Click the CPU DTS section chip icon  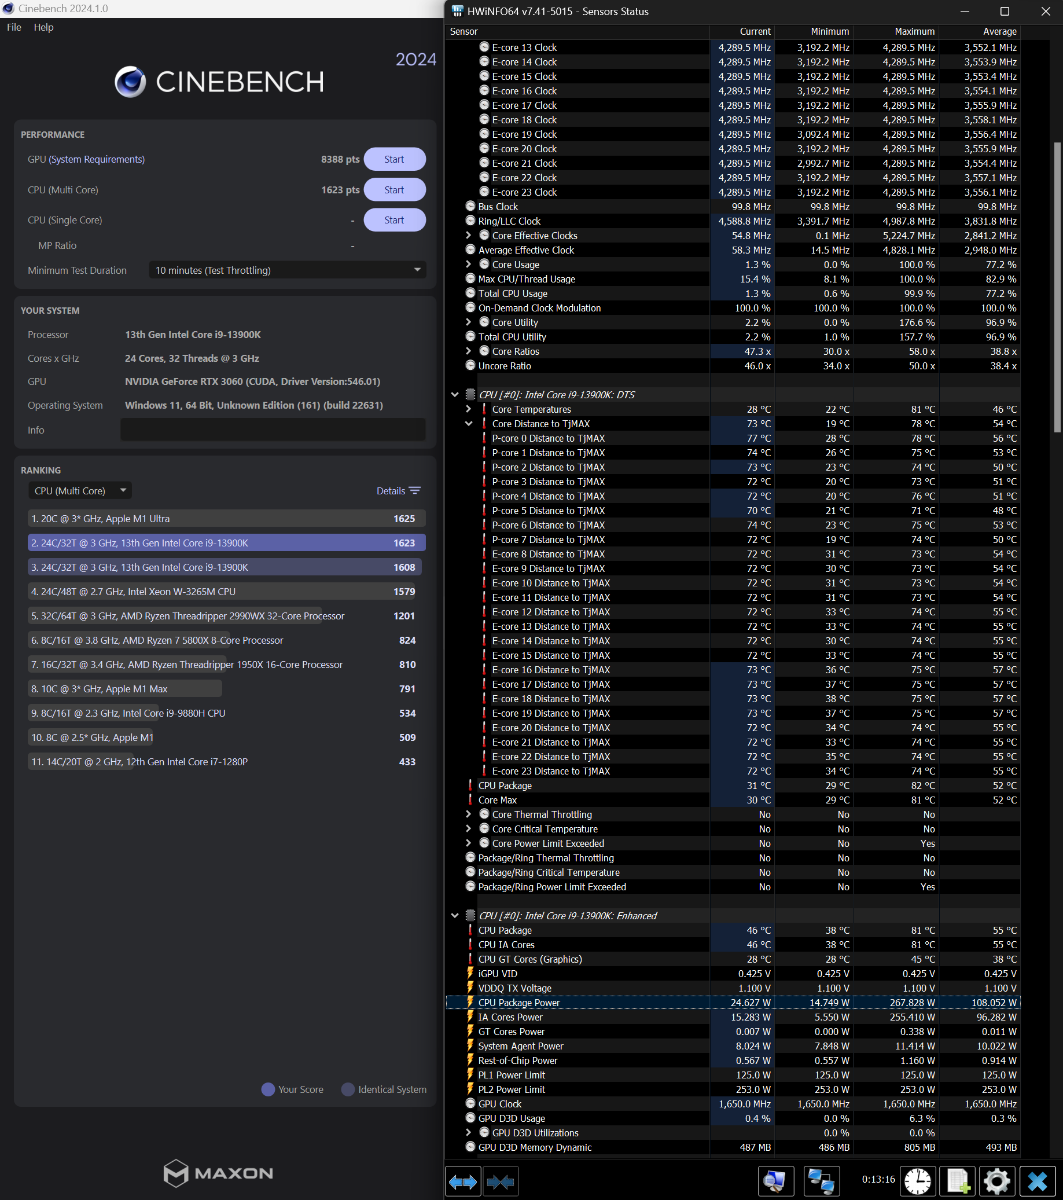(x=471, y=395)
